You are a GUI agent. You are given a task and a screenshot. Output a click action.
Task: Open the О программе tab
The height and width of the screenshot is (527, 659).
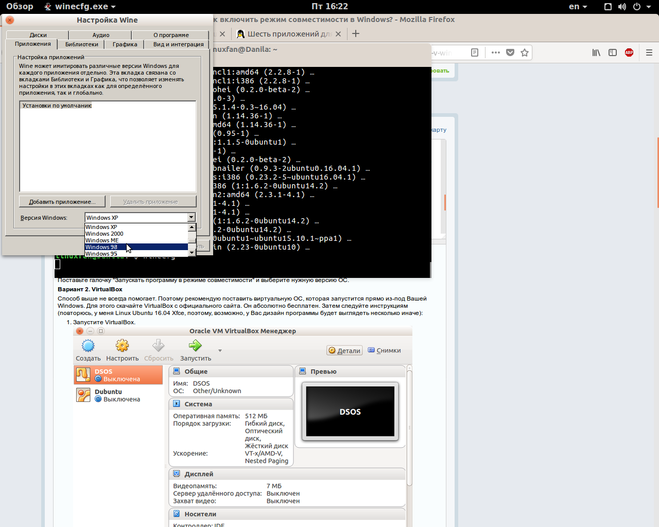click(171, 35)
